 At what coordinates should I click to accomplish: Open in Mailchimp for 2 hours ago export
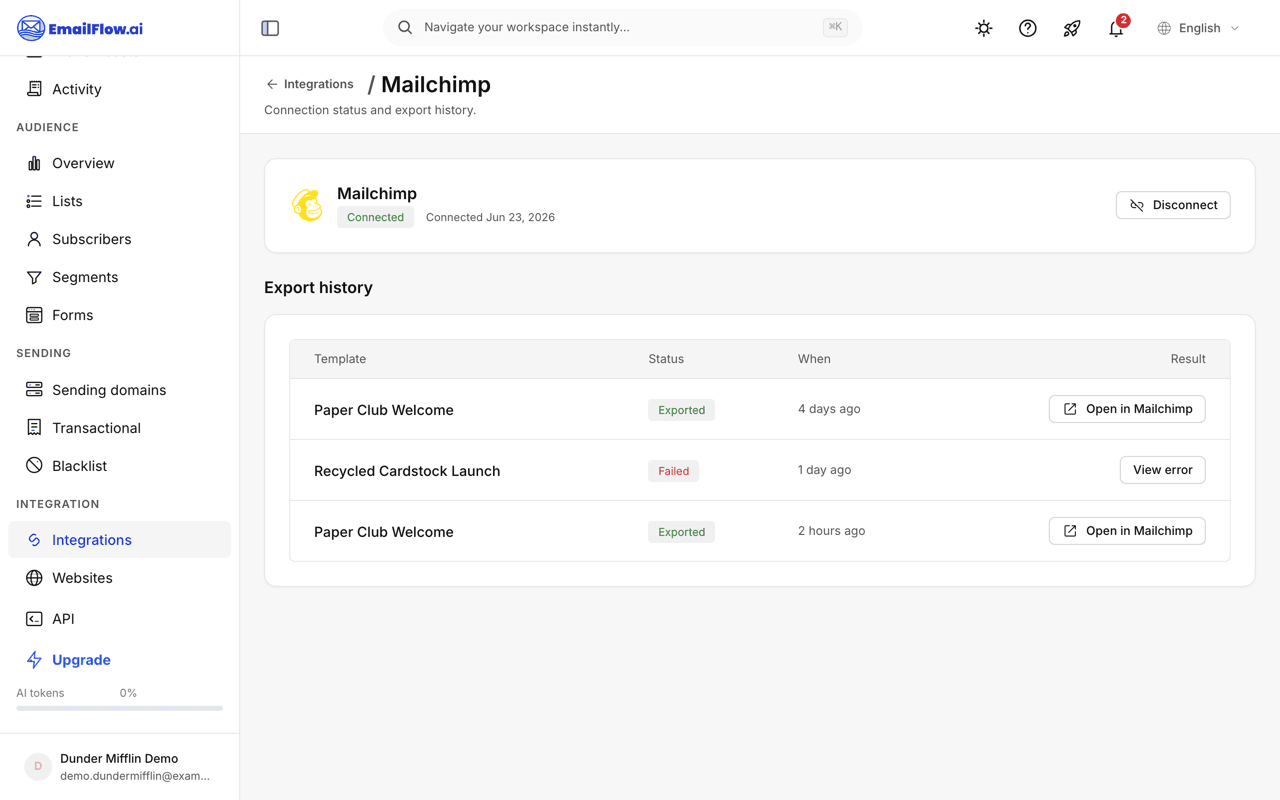(x=1127, y=531)
